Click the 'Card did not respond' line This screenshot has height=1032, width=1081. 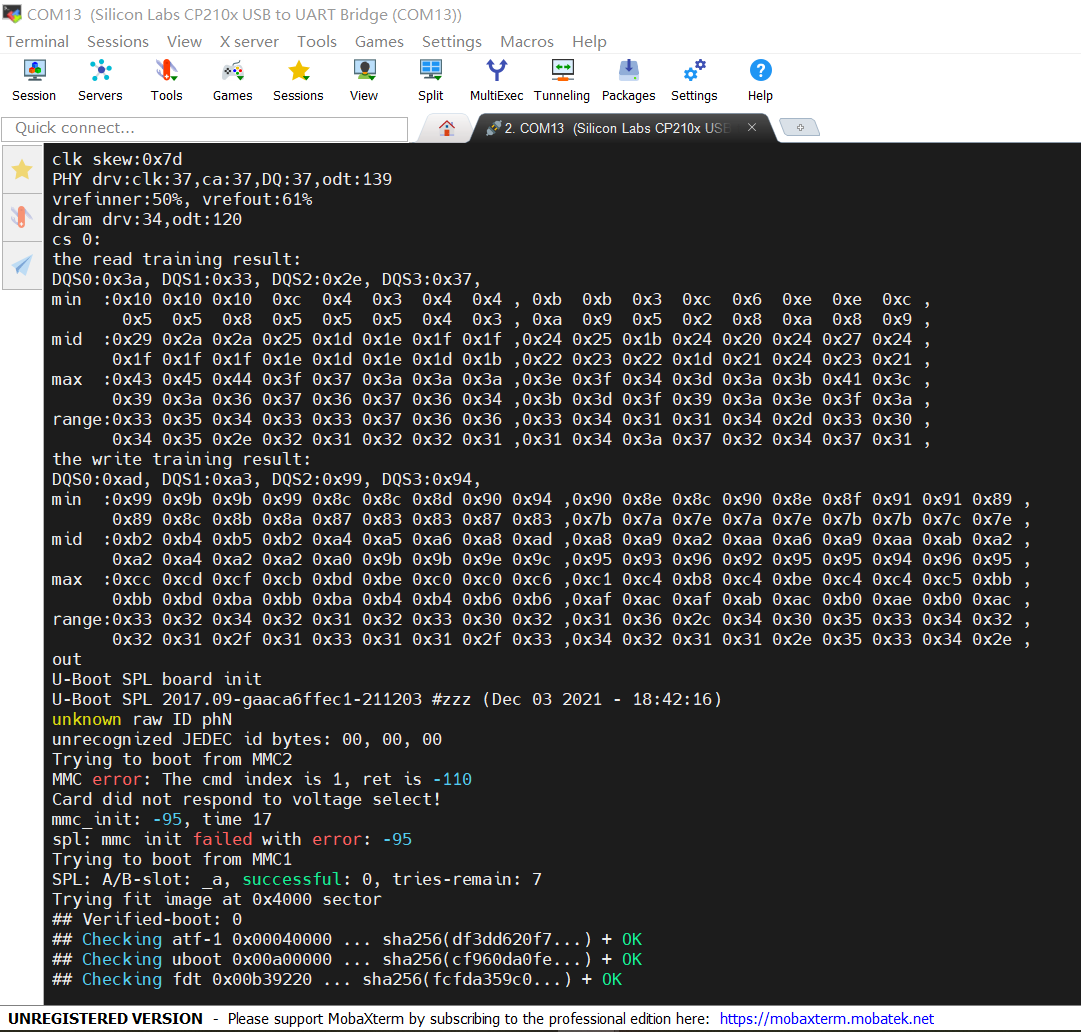coord(246,799)
